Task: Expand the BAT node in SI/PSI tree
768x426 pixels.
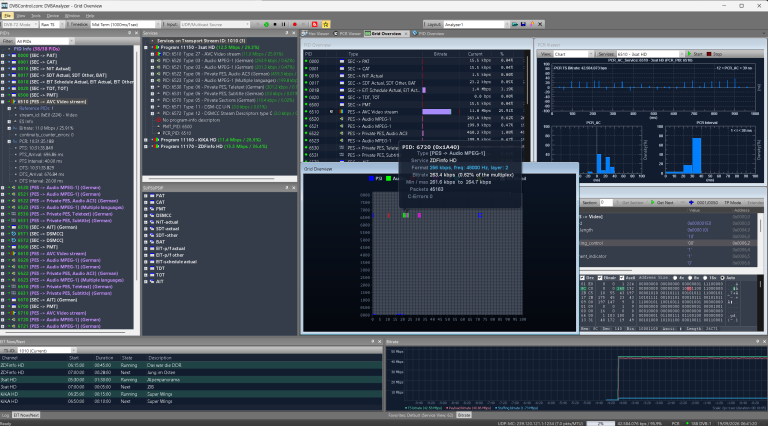Action: coord(146,242)
